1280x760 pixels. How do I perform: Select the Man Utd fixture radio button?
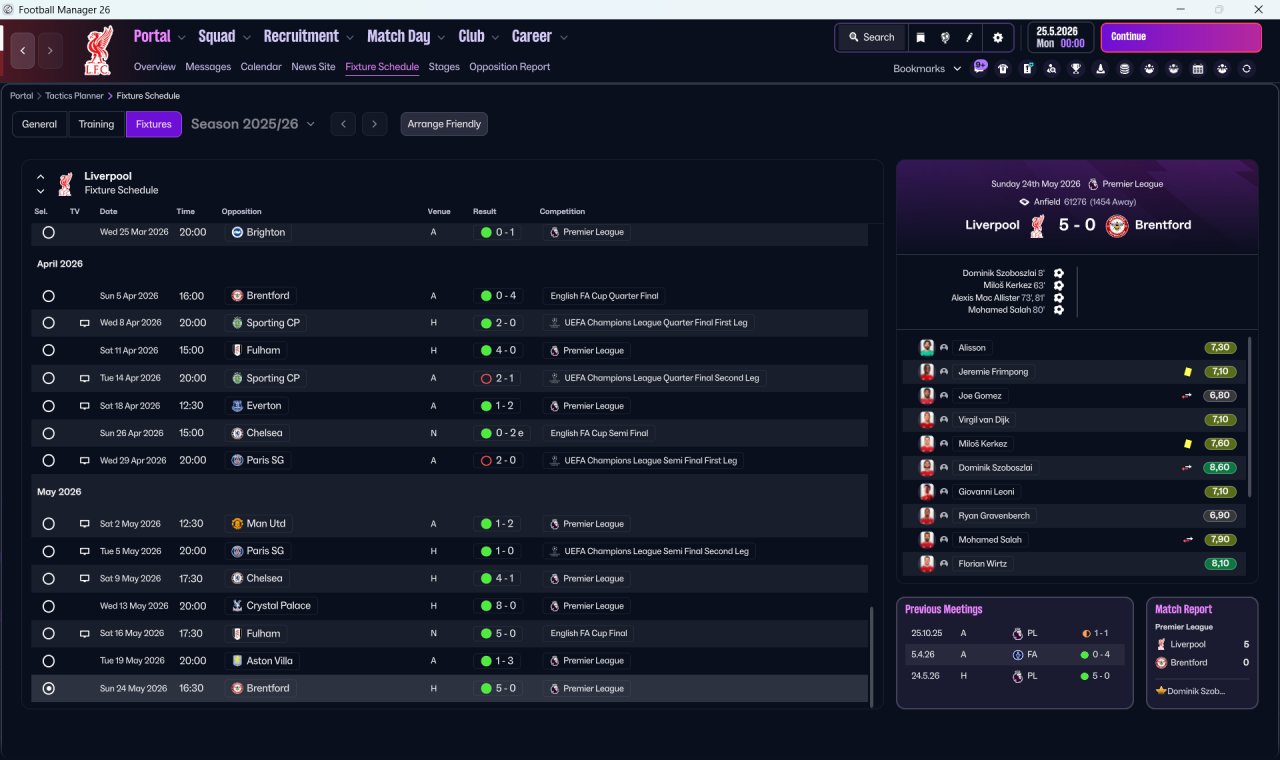tap(48, 524)
